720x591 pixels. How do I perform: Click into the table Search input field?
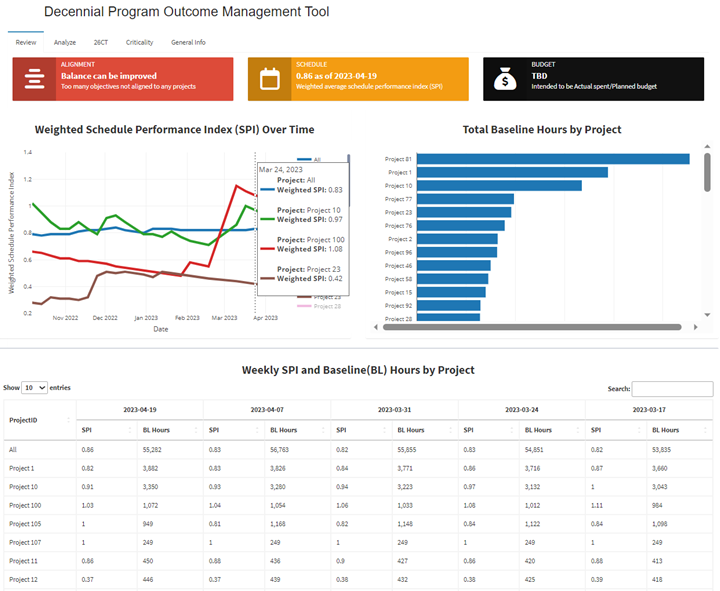click(x=672, y=389)
